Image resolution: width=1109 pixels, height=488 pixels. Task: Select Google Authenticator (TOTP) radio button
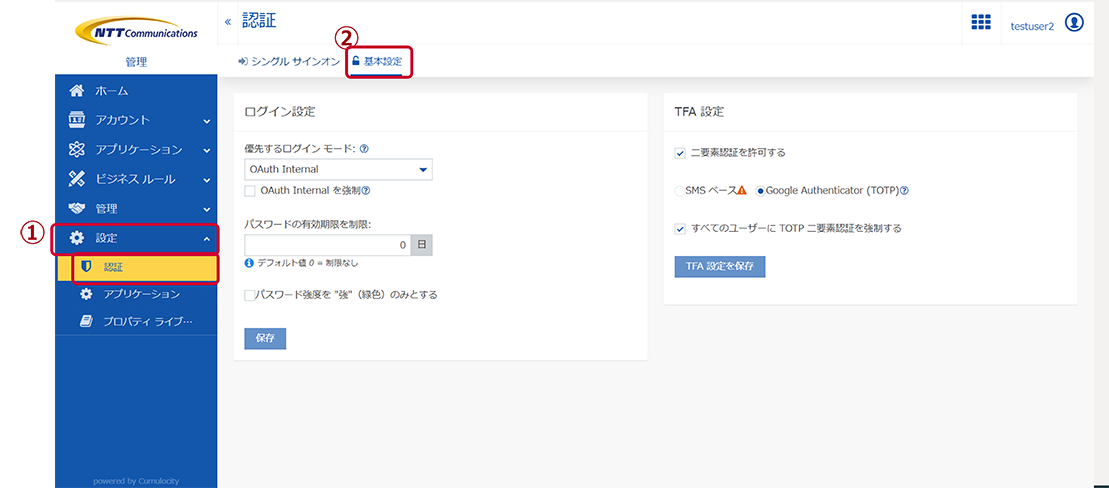(x=760, y=191)
